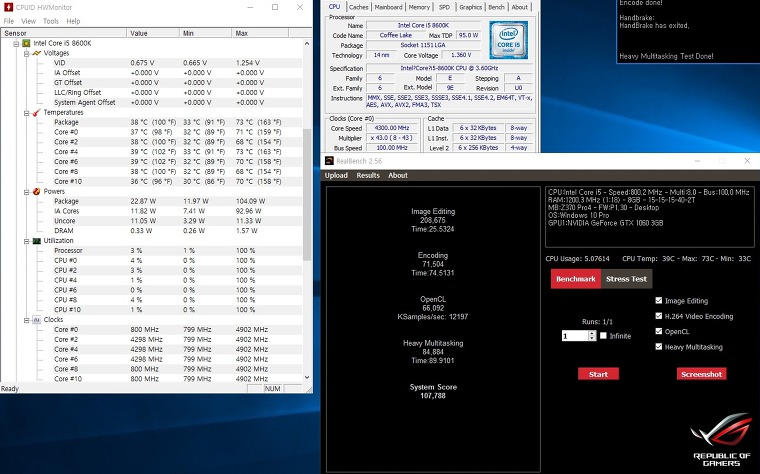Screen dimensions: 760x474
Task: Open the View menu in HWMonitor
Action: (28, 21)
